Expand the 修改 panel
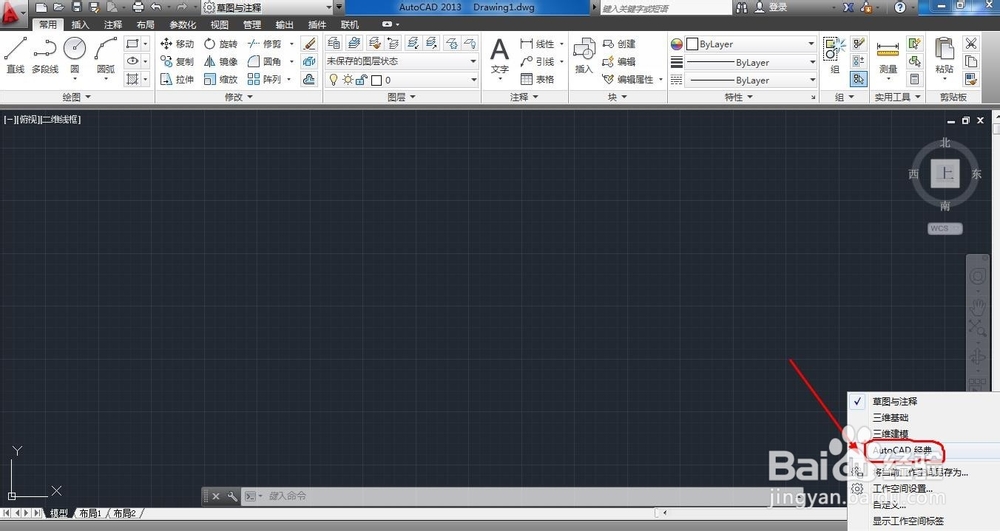Image resolution: width=1000 pixels, height=531 pixels. coord(239,97)
